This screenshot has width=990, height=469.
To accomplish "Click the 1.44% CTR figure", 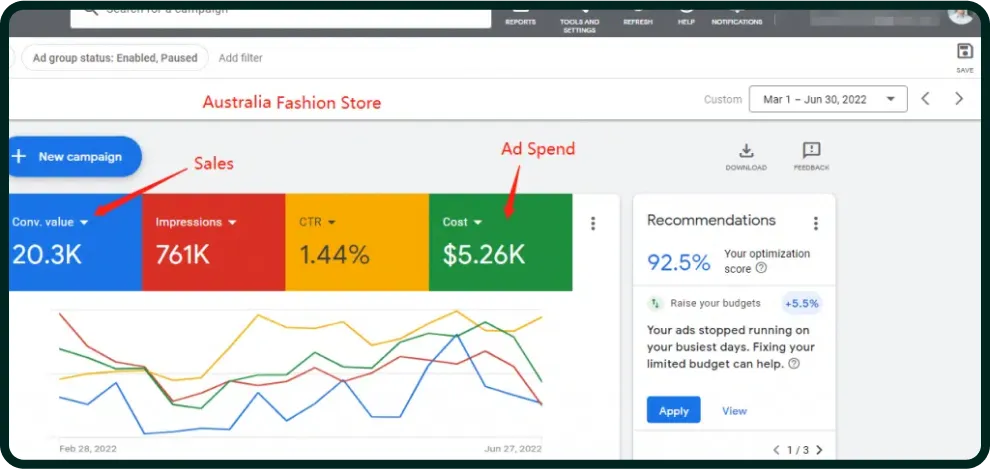I will tap(335, 255).
